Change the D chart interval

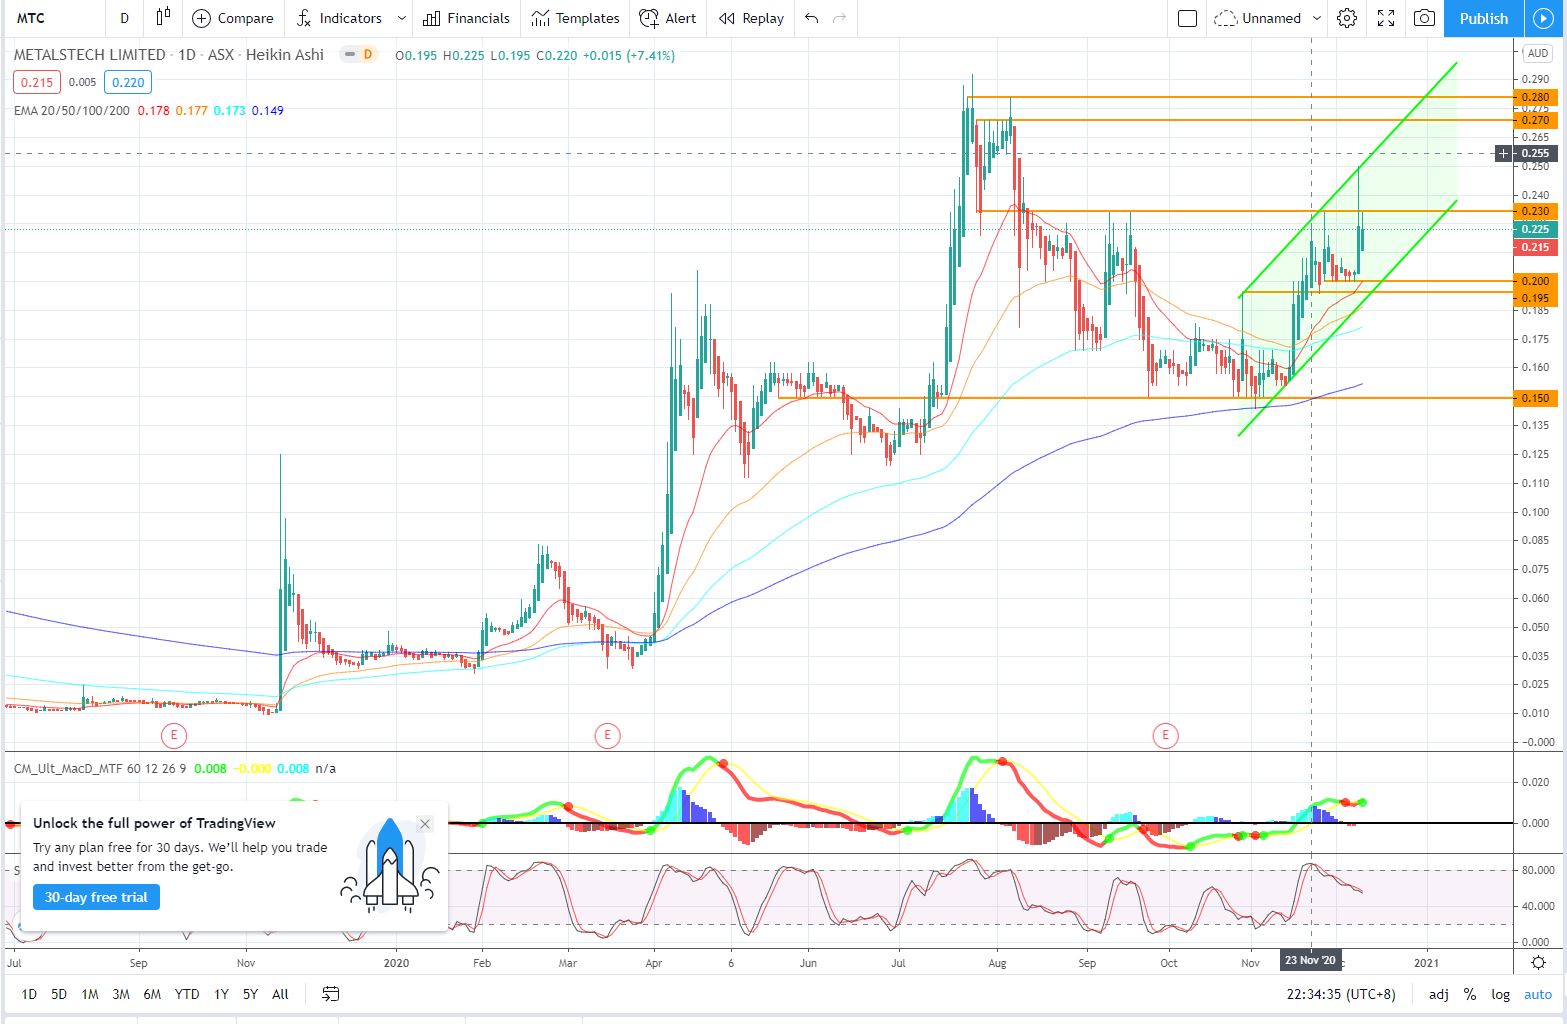coord(124,18)
